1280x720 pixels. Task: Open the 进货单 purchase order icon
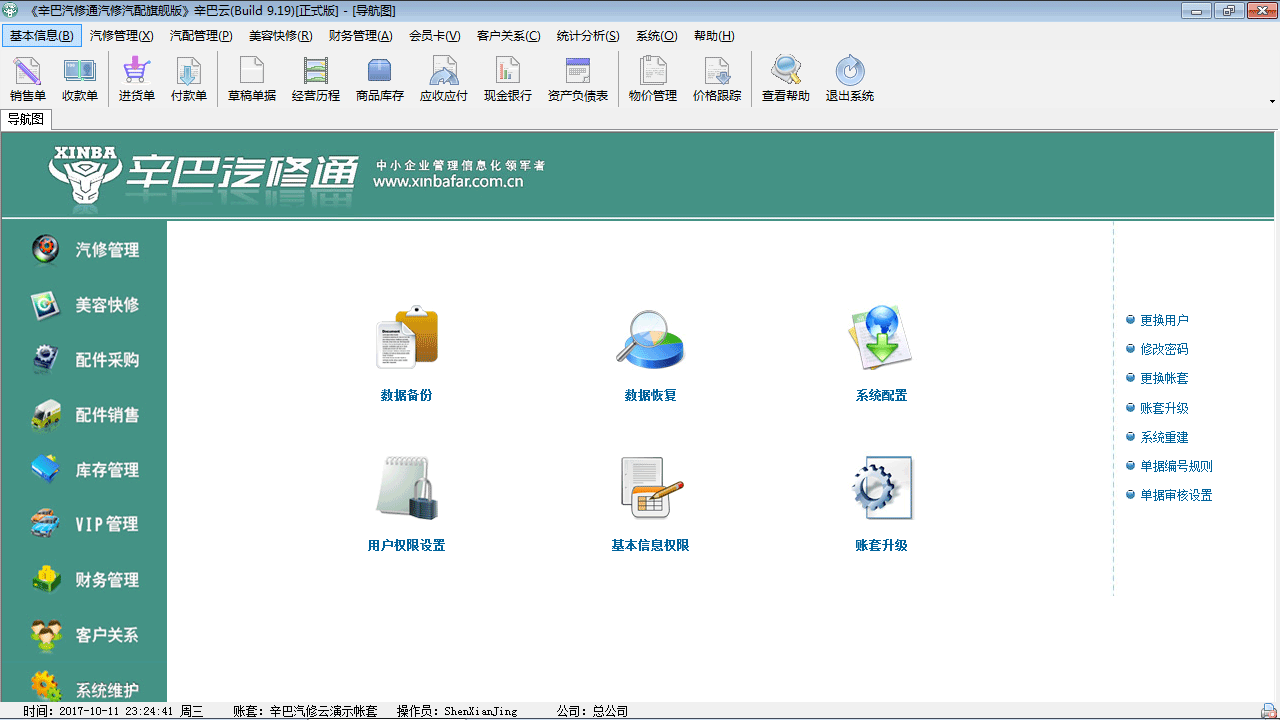[137, 79]
